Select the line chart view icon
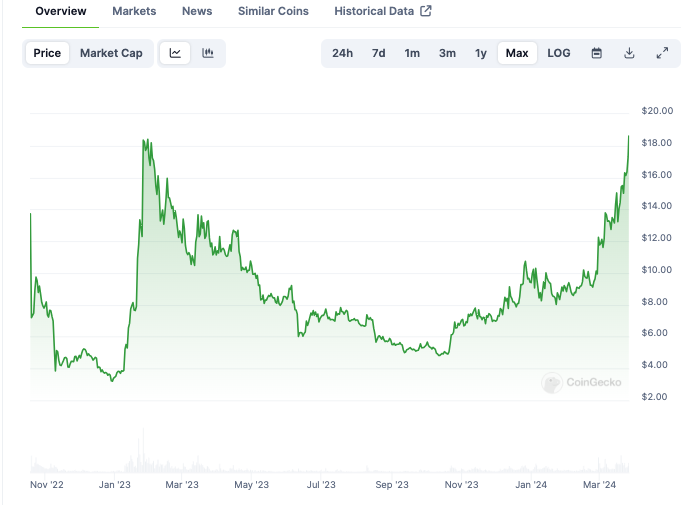This screenshot has height=505, width=688. click(176, 53)
